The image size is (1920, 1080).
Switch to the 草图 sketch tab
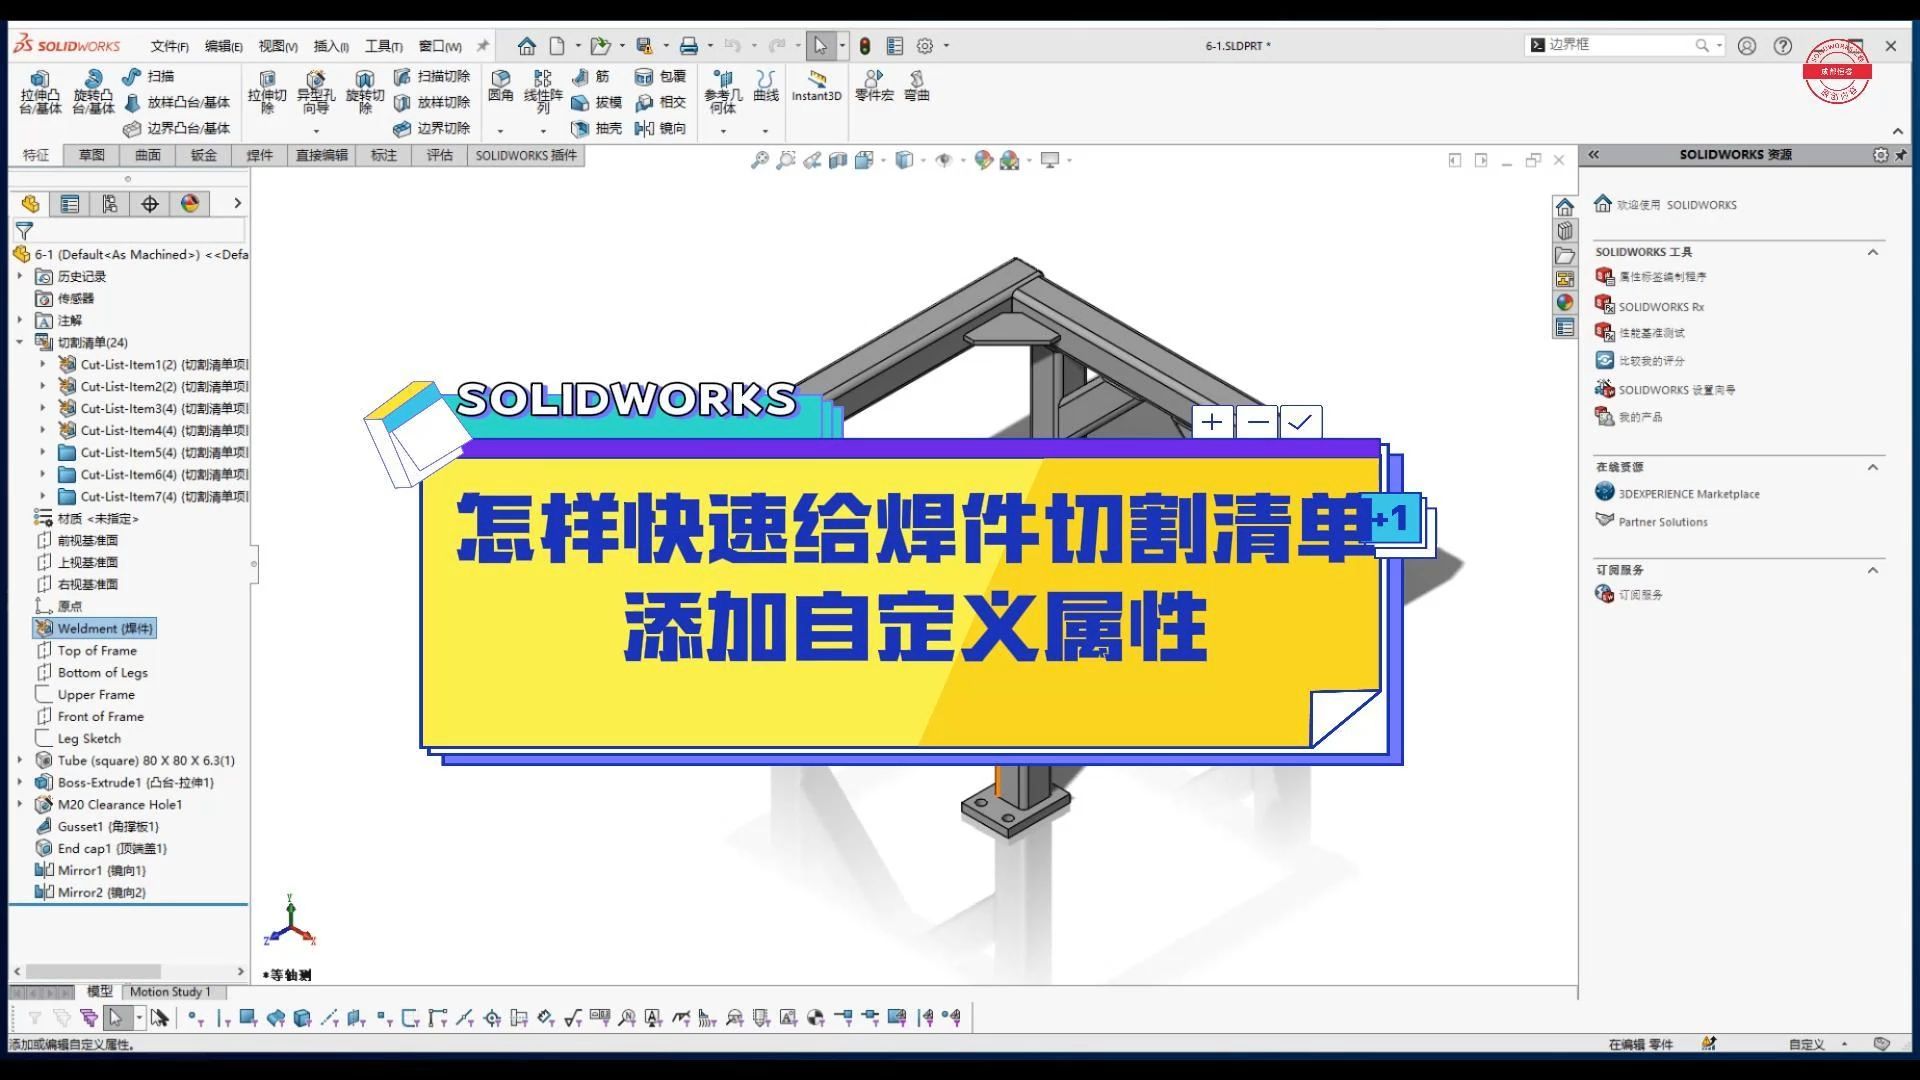(x=92, y=155)
